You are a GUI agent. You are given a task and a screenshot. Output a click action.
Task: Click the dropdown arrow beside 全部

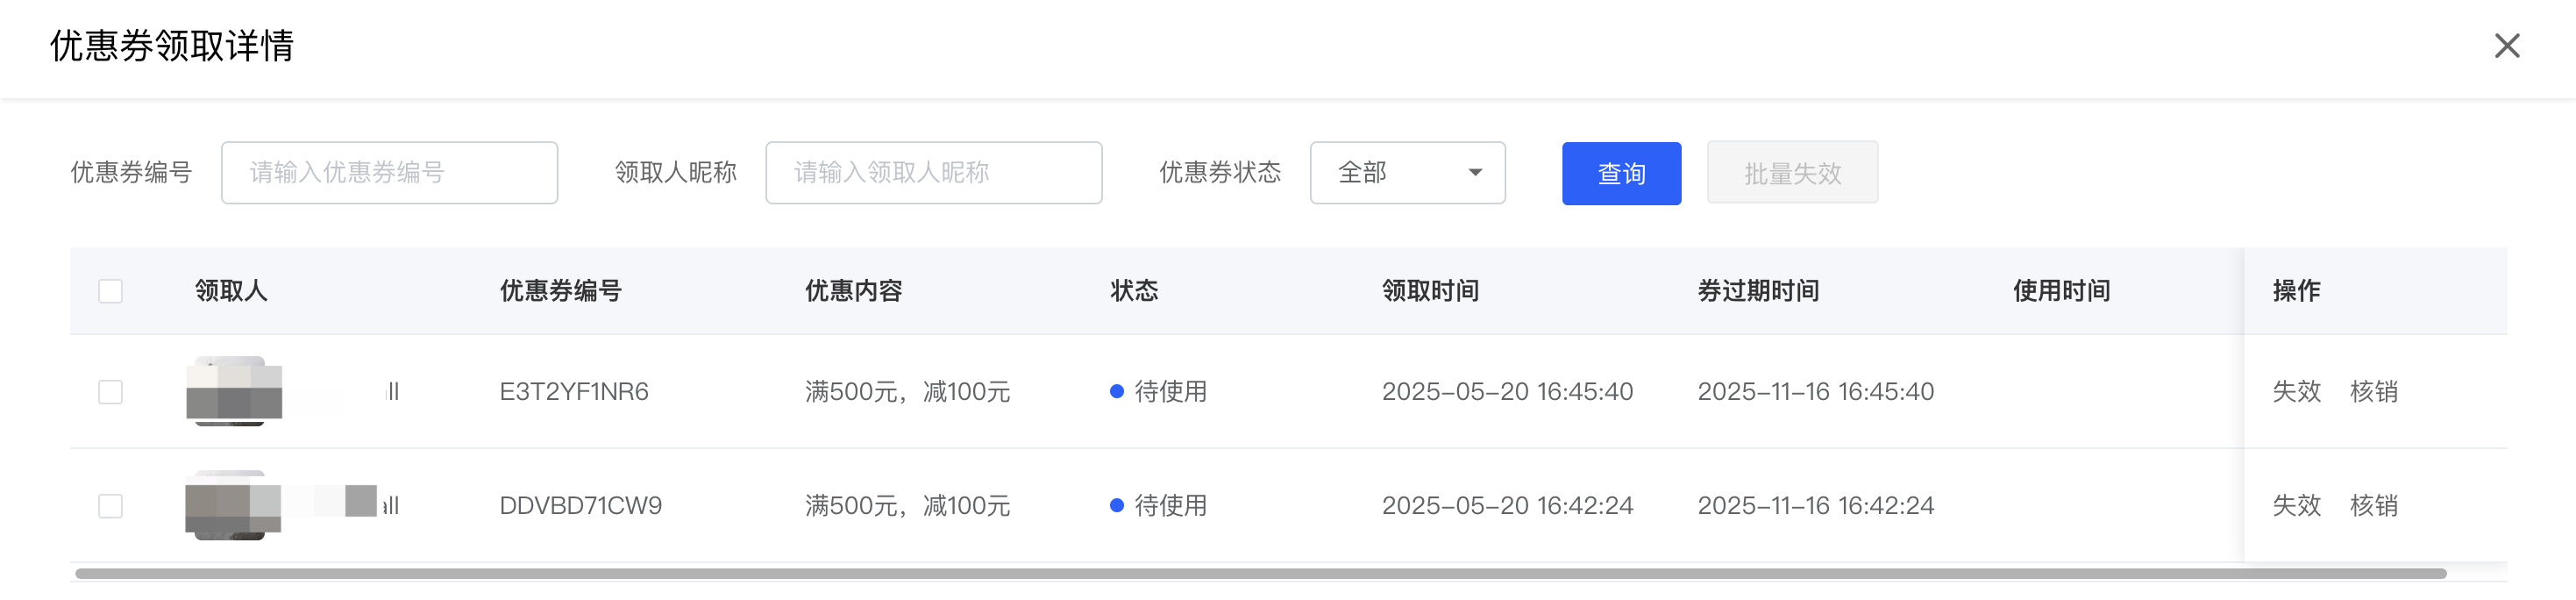(1475, 173)
